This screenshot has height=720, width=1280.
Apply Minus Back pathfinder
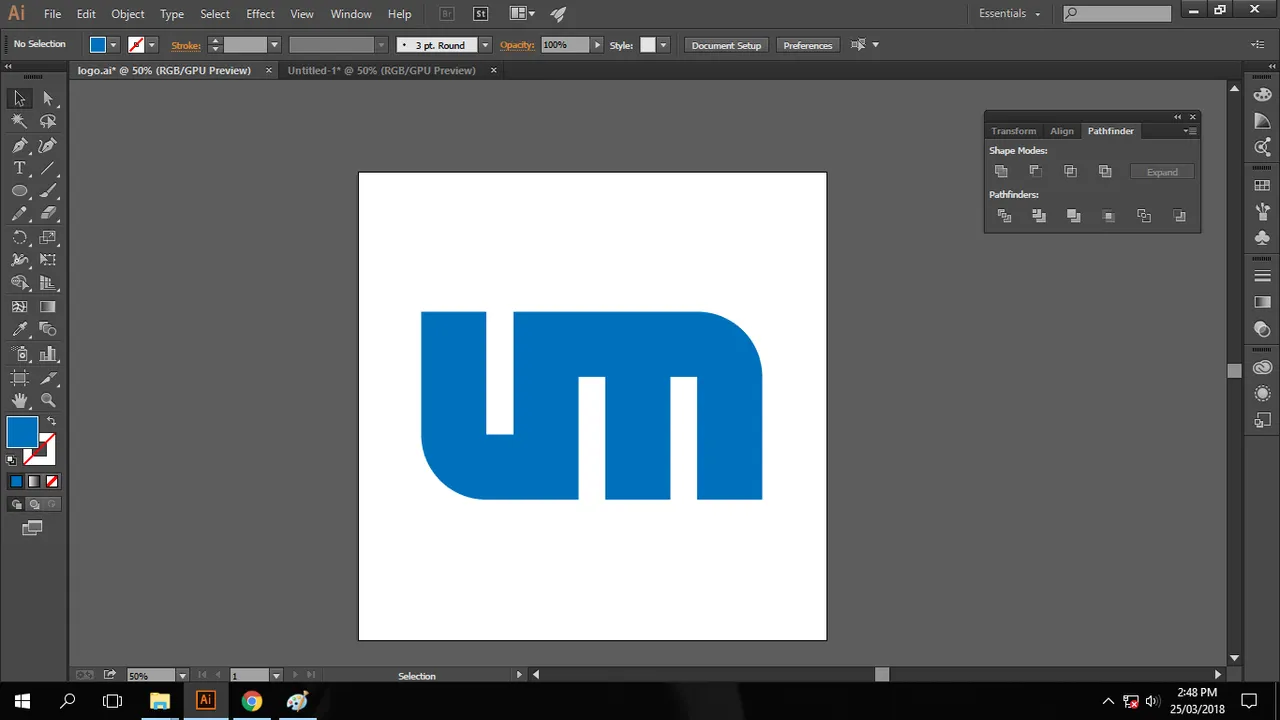click(1179, 216)
